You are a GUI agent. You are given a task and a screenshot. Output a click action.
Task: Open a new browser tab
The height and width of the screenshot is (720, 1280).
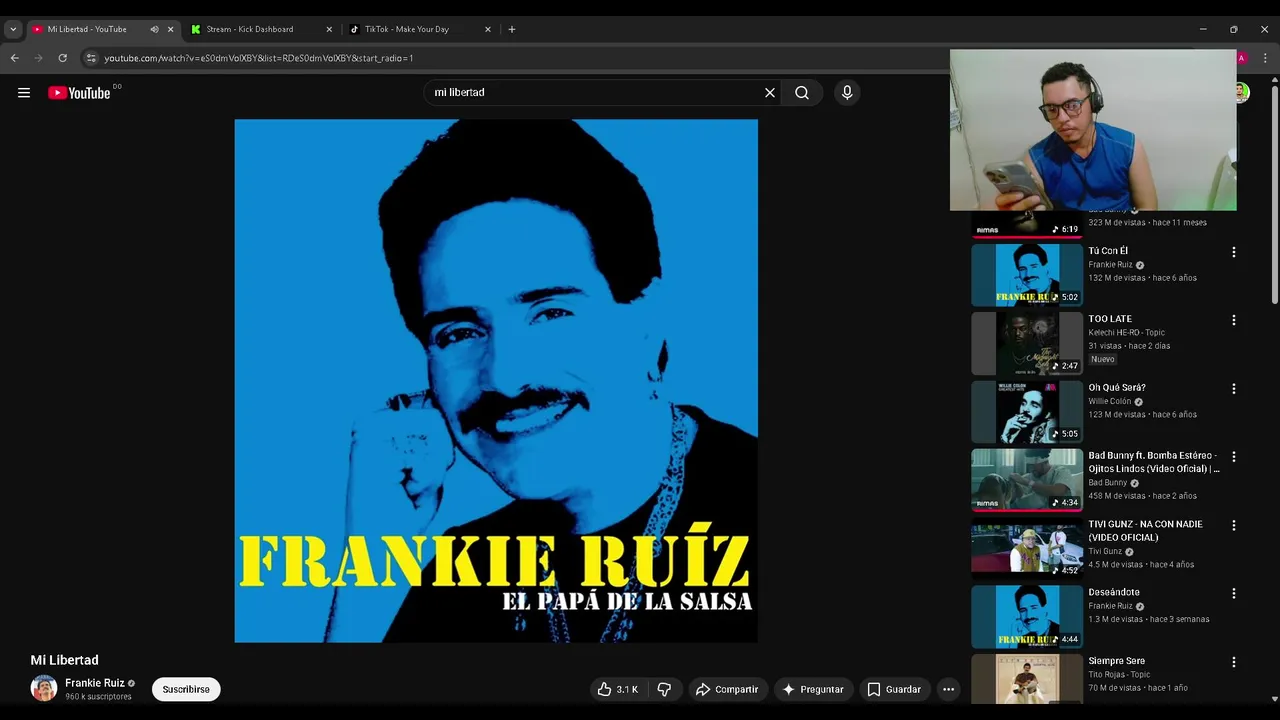click(x=512, y=29)
